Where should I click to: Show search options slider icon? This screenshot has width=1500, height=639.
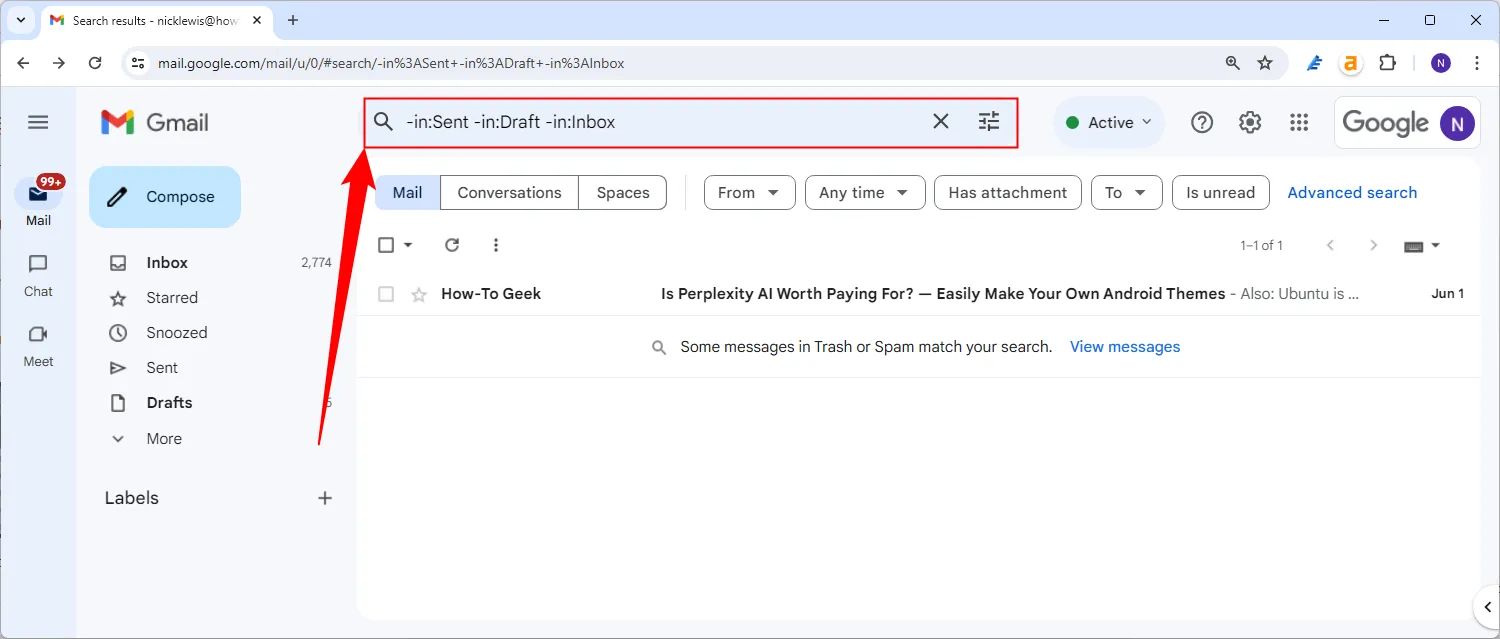(x=989, y=122)
